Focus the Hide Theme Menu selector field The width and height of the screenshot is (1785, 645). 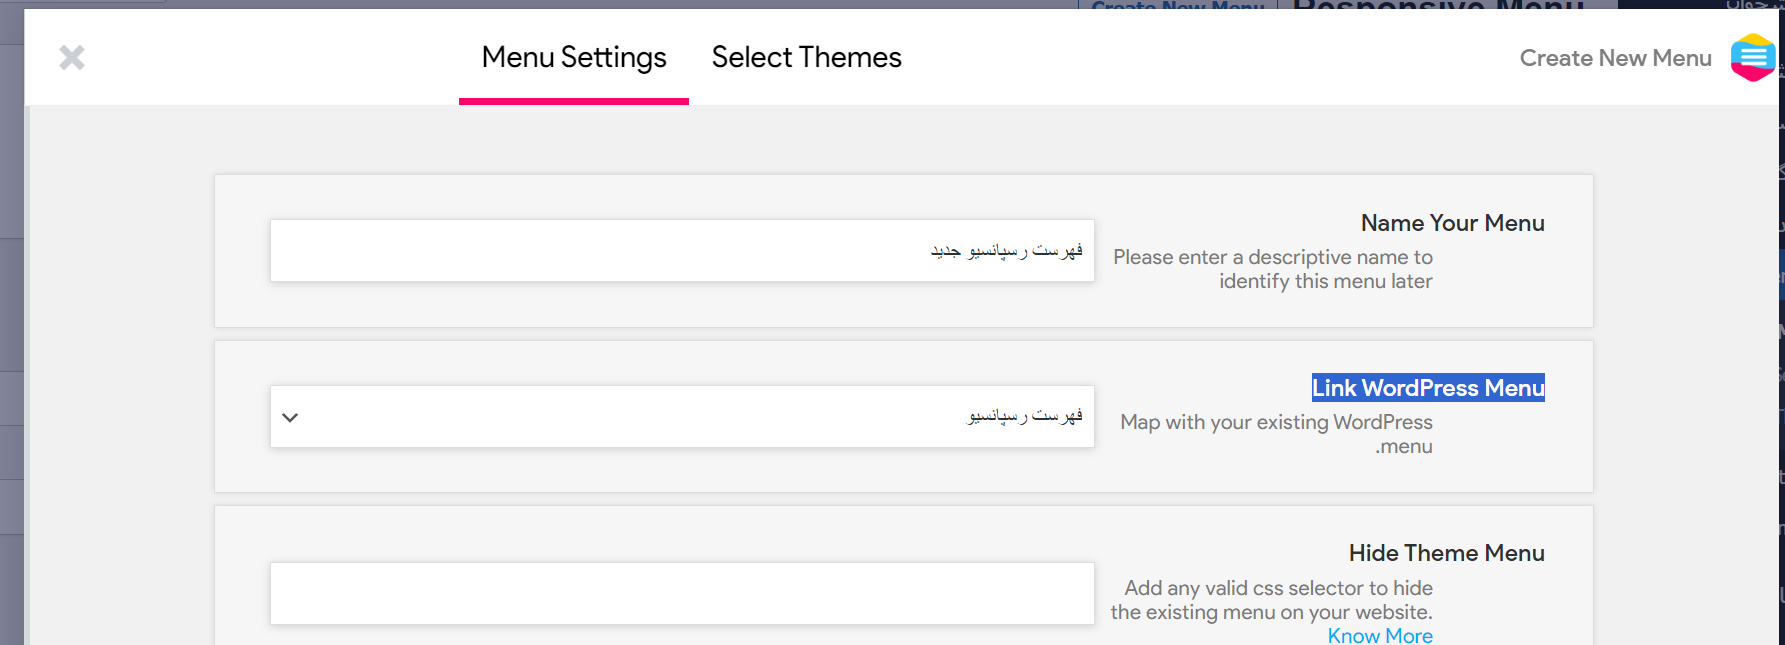(682, 594)
